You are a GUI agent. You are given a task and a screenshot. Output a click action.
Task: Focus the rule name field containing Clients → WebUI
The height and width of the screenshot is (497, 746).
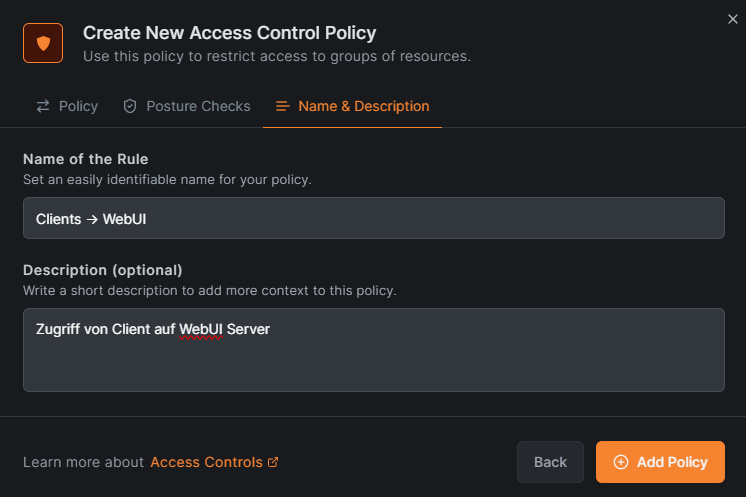(x=373, y=218)
